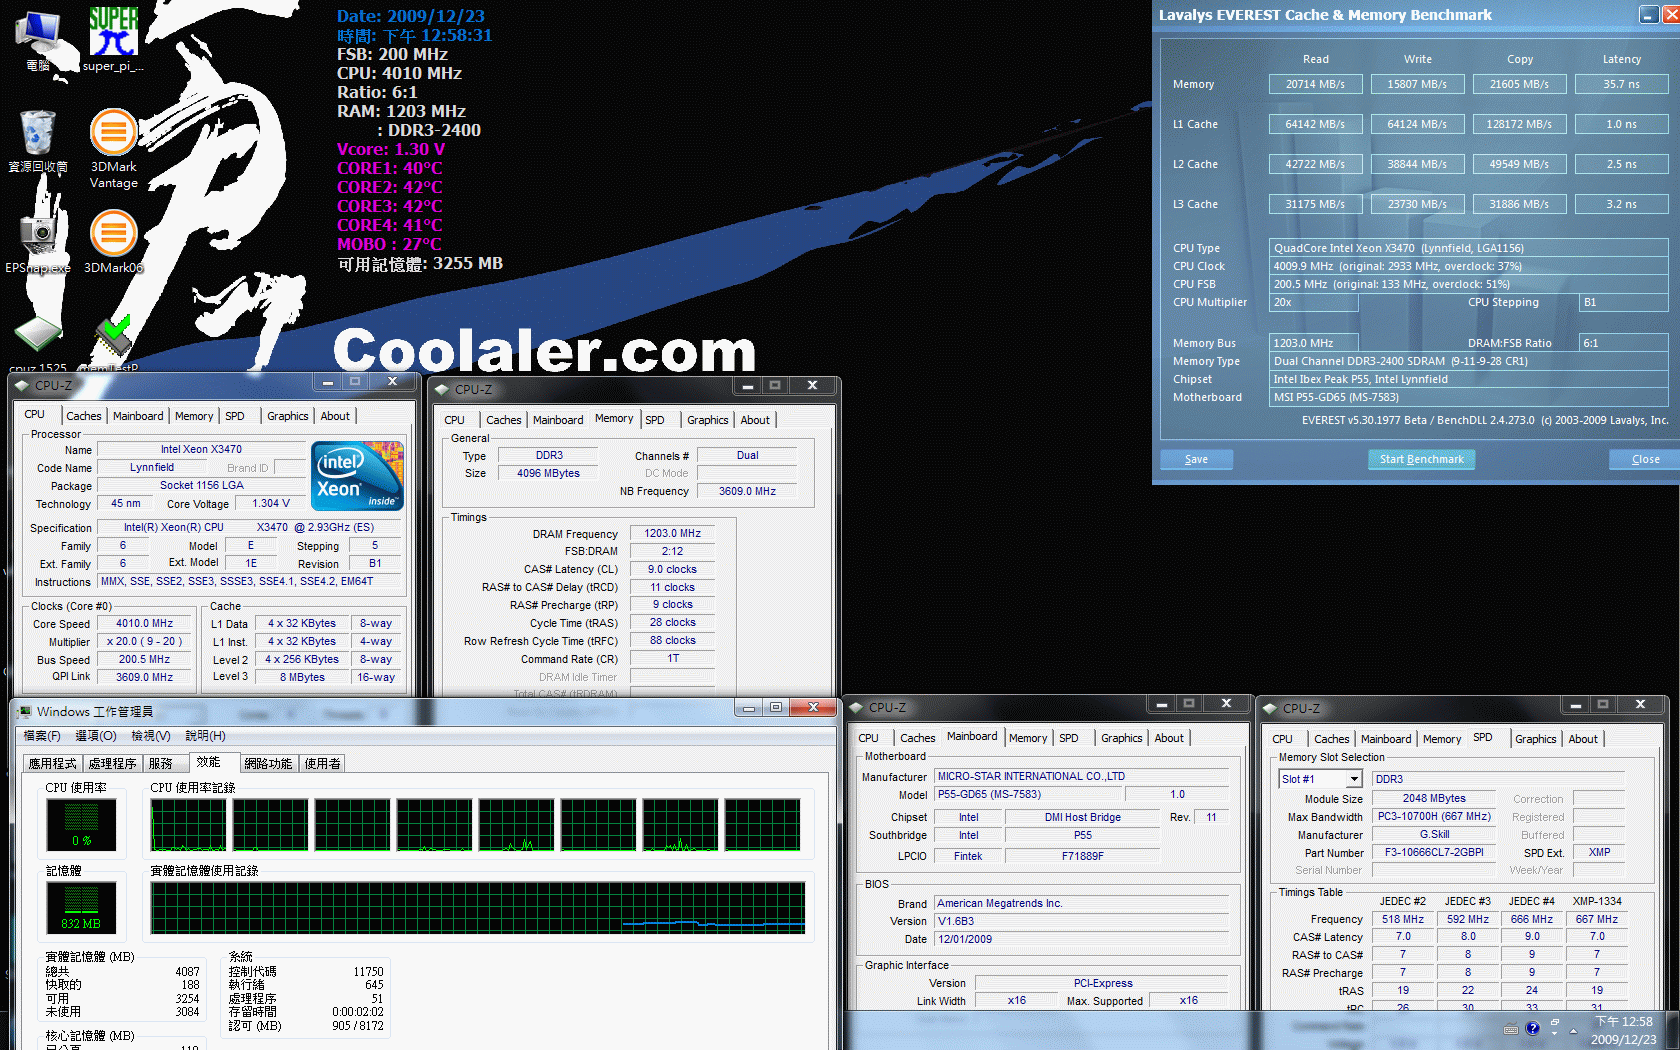This screenshot has width=1680, height=1050.
Task: Select the Mainboard tab in the CPU-Z SPD window
Action: 1386,740
